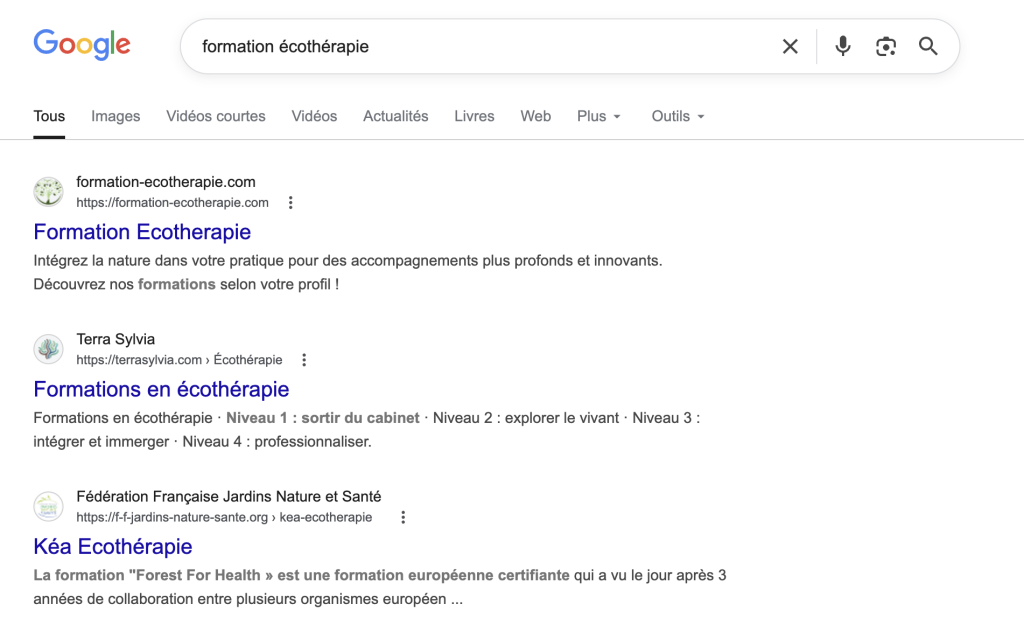1024x639 pixels.
Task: Clear the search query with X
Action: tap(790, 46)
